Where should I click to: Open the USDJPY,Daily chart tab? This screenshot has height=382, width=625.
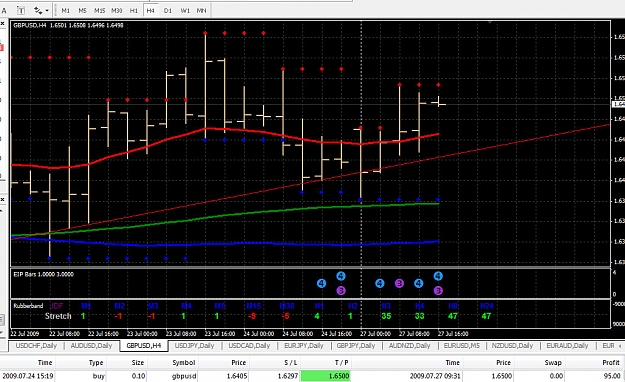(194, 346)
